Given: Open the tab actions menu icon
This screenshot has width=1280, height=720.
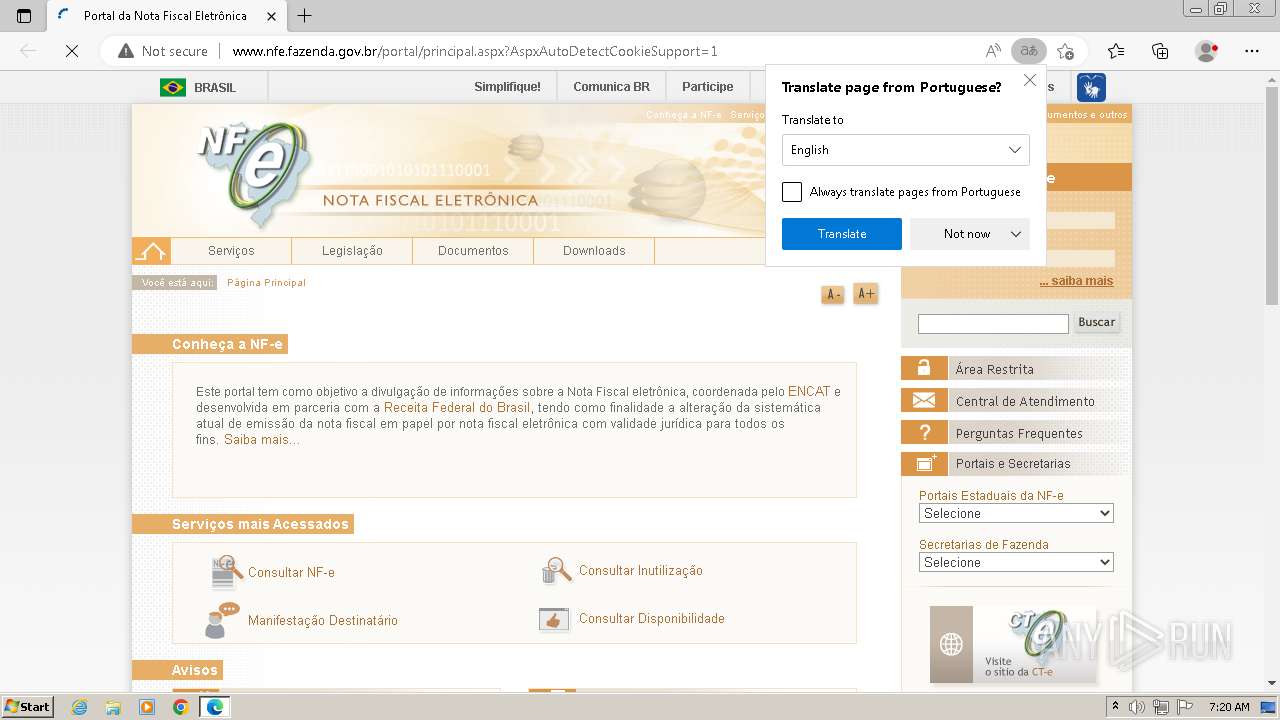Looking at the screenshot, I should pyautogui.click(x=24, y=16).
